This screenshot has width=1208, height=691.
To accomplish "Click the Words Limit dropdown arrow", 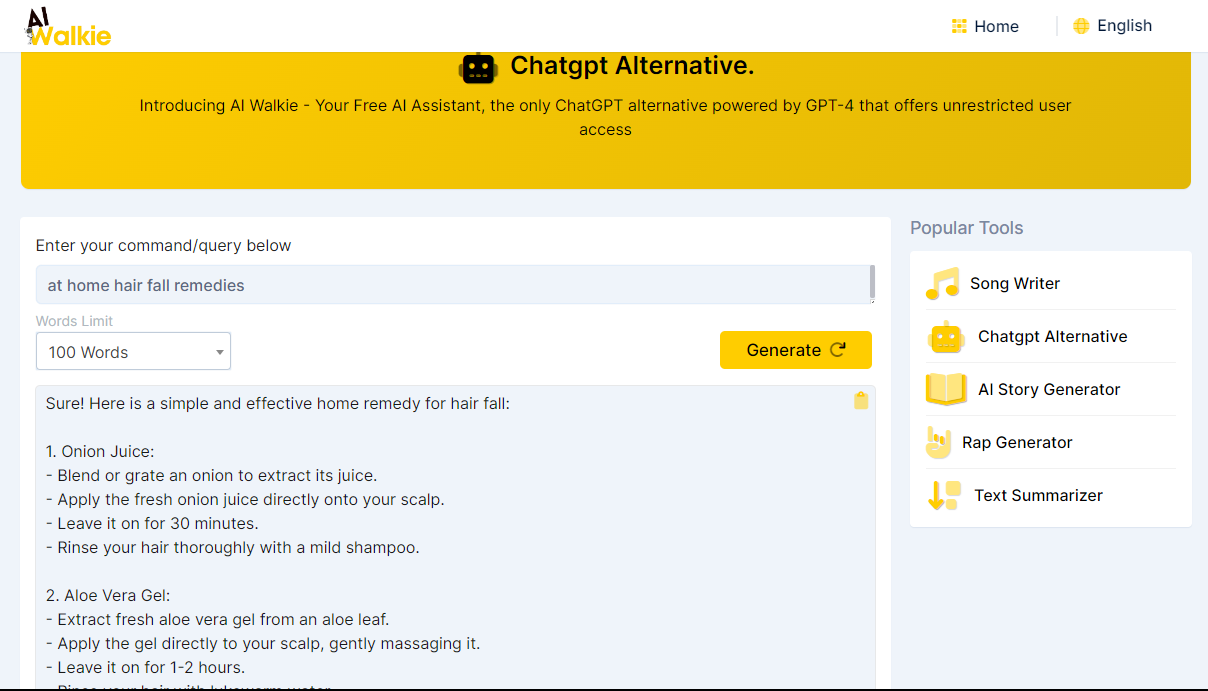I will coord(219,352).
